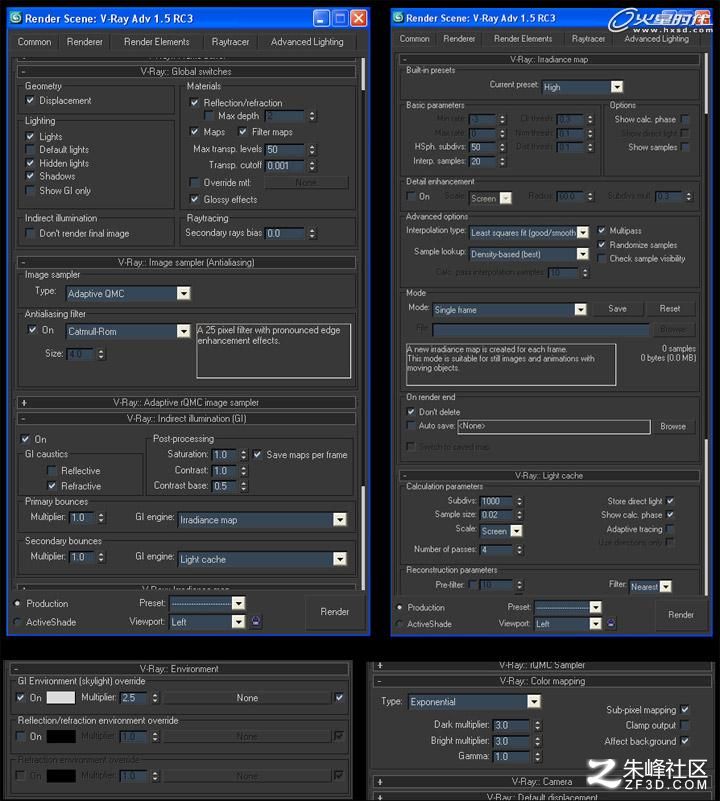Toggle Reflection/refraction checkbox

[x=194, y=103]
